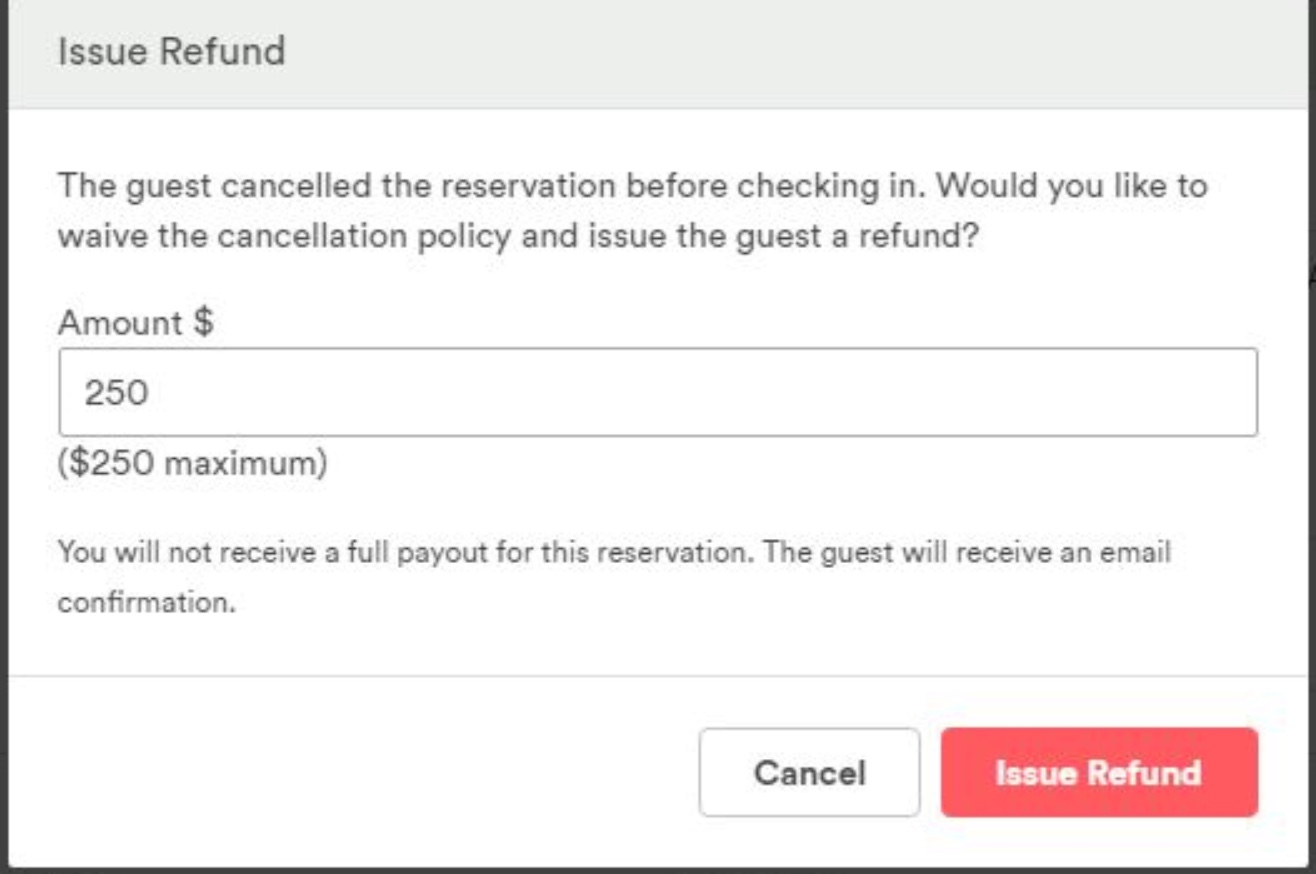The image size is (1316, 874).
Task: Click the word "confirmation." in the notice
Action: pos(146,604)
